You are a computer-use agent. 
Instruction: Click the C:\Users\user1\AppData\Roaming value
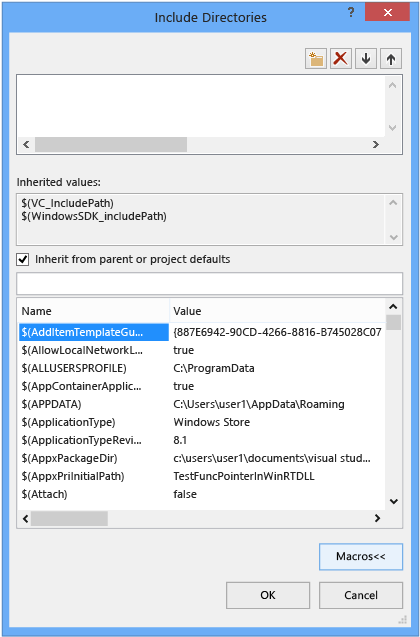pos(259,404)
